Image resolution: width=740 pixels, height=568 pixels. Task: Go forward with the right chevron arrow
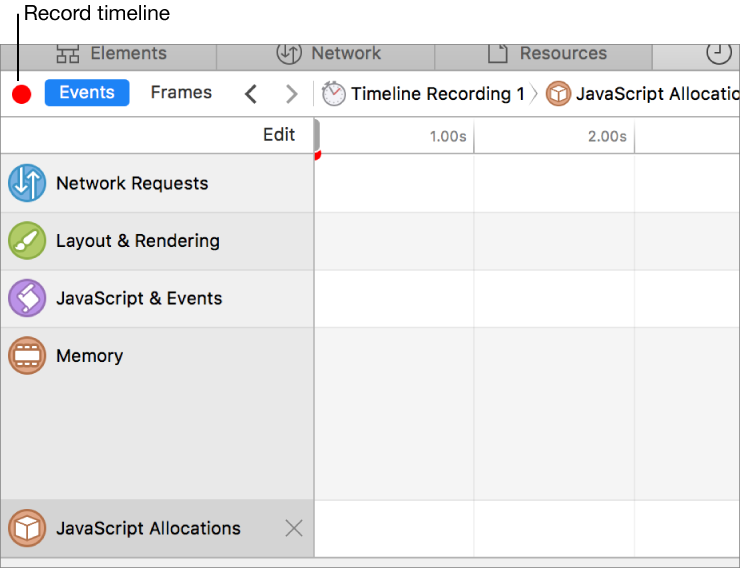(292, 94)
